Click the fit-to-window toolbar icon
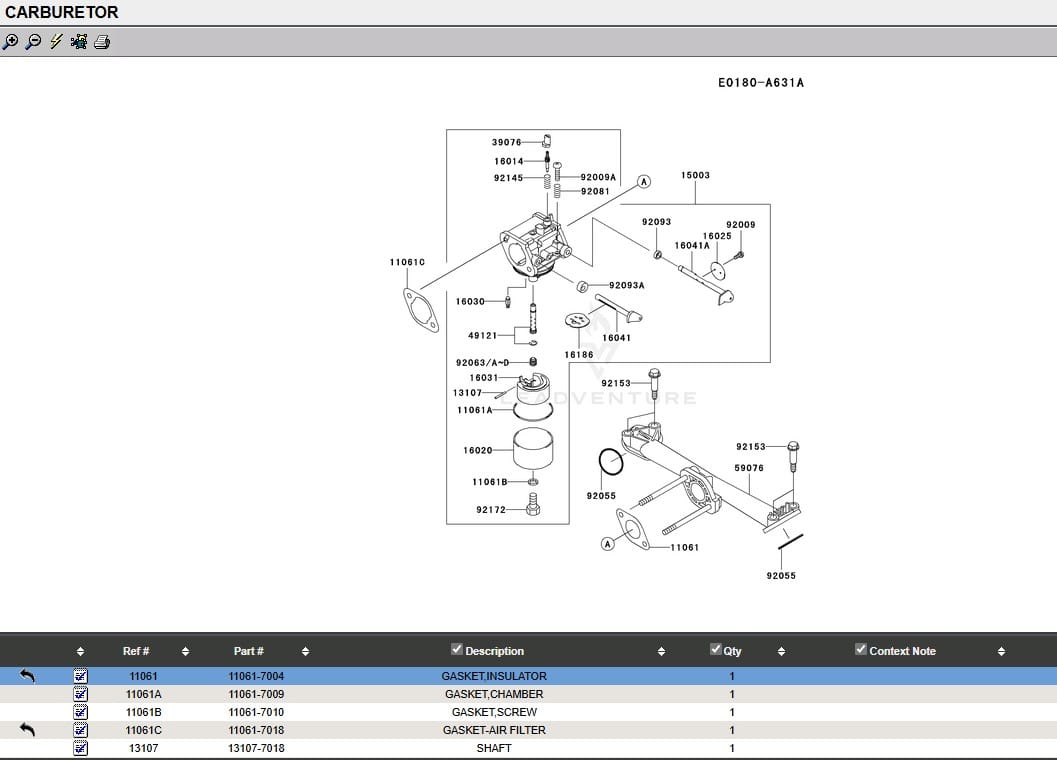The image size is (1057, 760). coord(79,42)
